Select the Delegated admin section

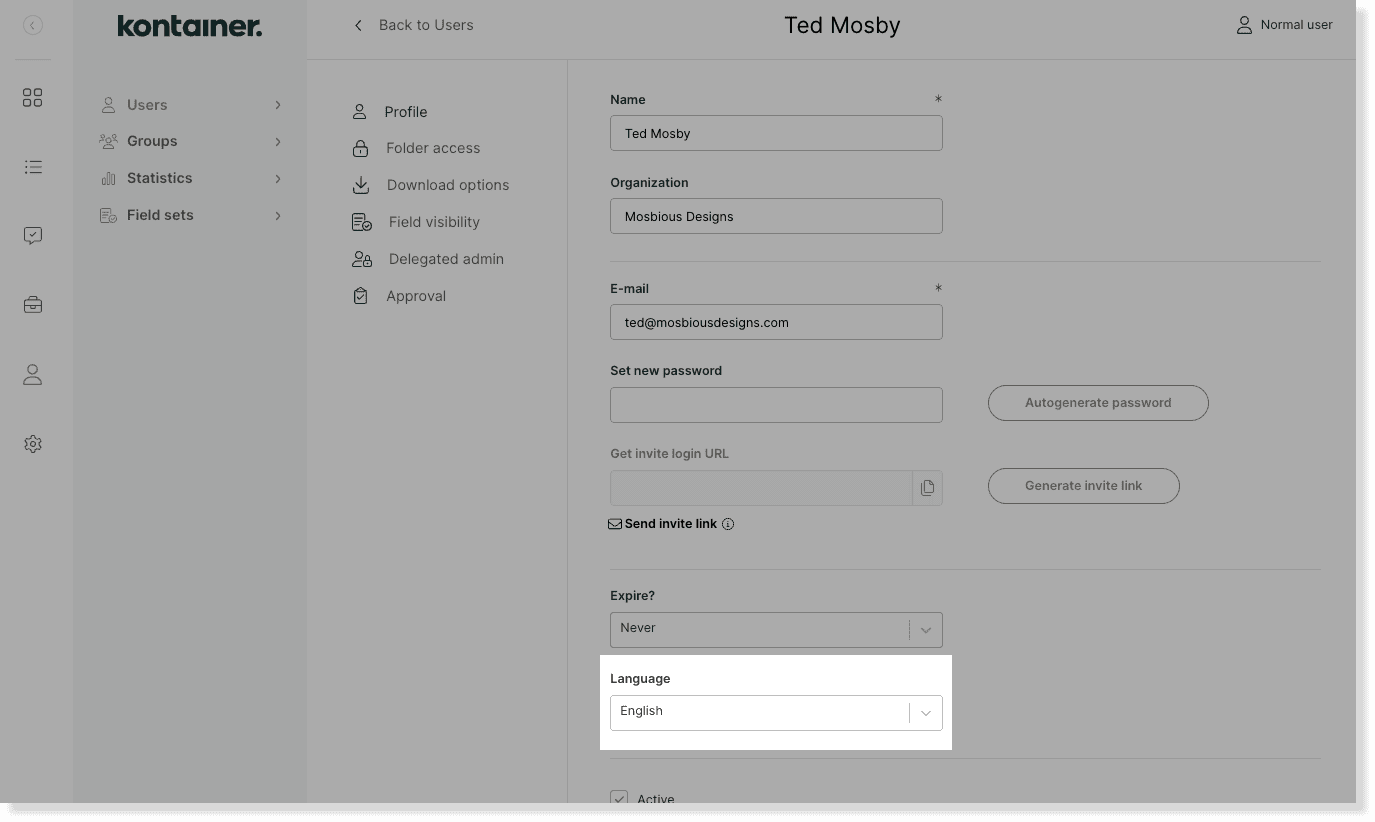(x=362, y=258)
